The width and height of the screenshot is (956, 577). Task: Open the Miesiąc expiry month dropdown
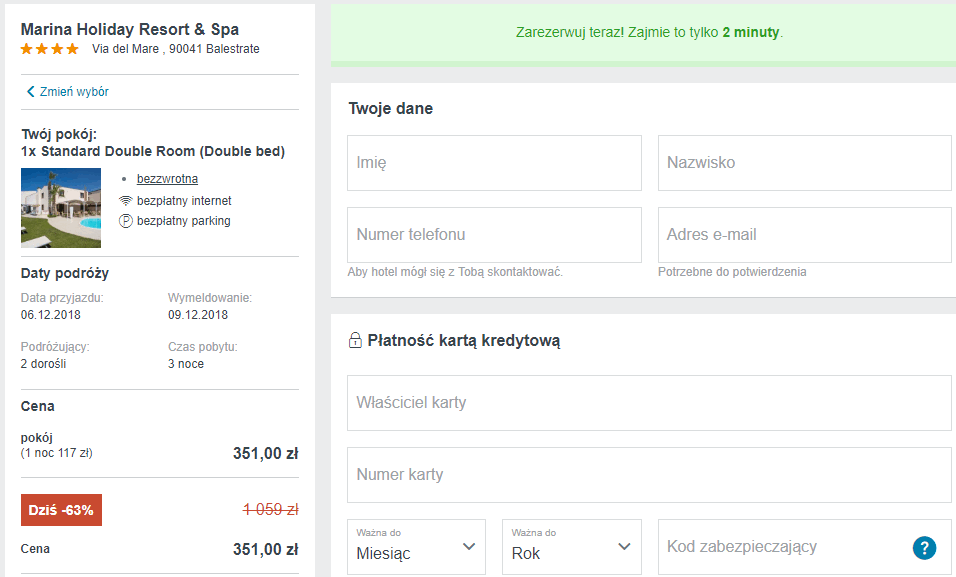416,547
